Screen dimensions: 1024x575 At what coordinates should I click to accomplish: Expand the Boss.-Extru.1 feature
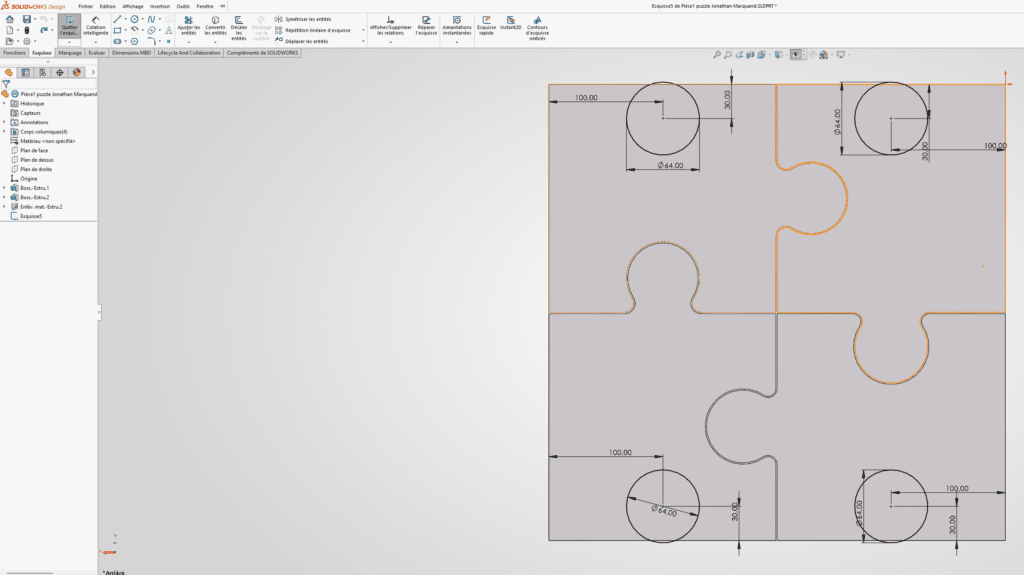tap(5, 188)
